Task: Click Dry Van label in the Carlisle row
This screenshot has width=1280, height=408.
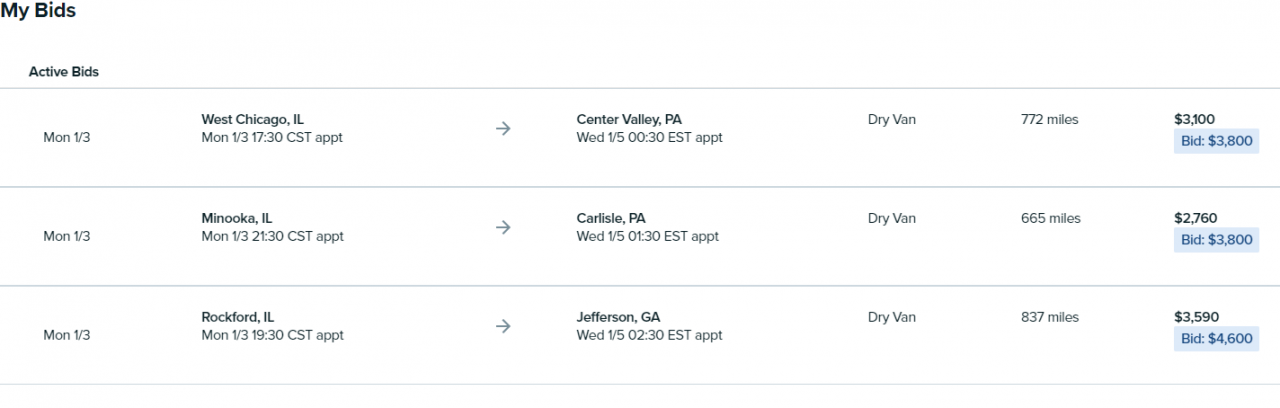Action: tap(892, 218)
